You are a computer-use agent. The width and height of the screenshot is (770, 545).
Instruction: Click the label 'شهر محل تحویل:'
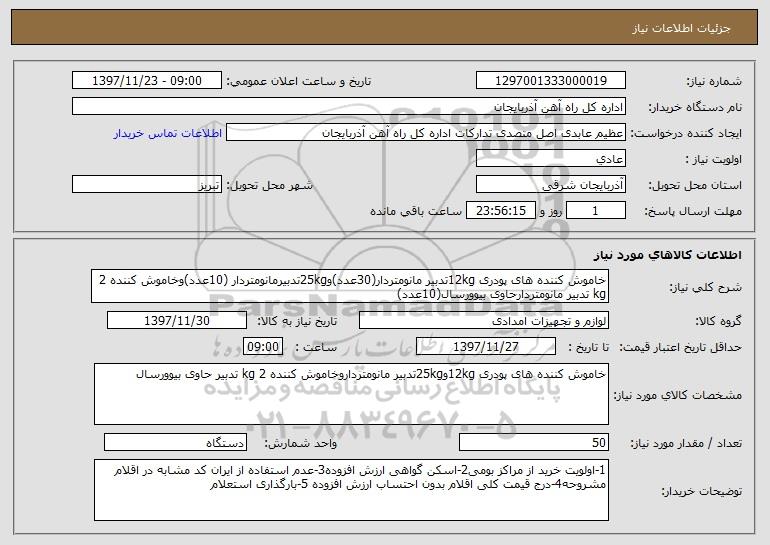269,185
